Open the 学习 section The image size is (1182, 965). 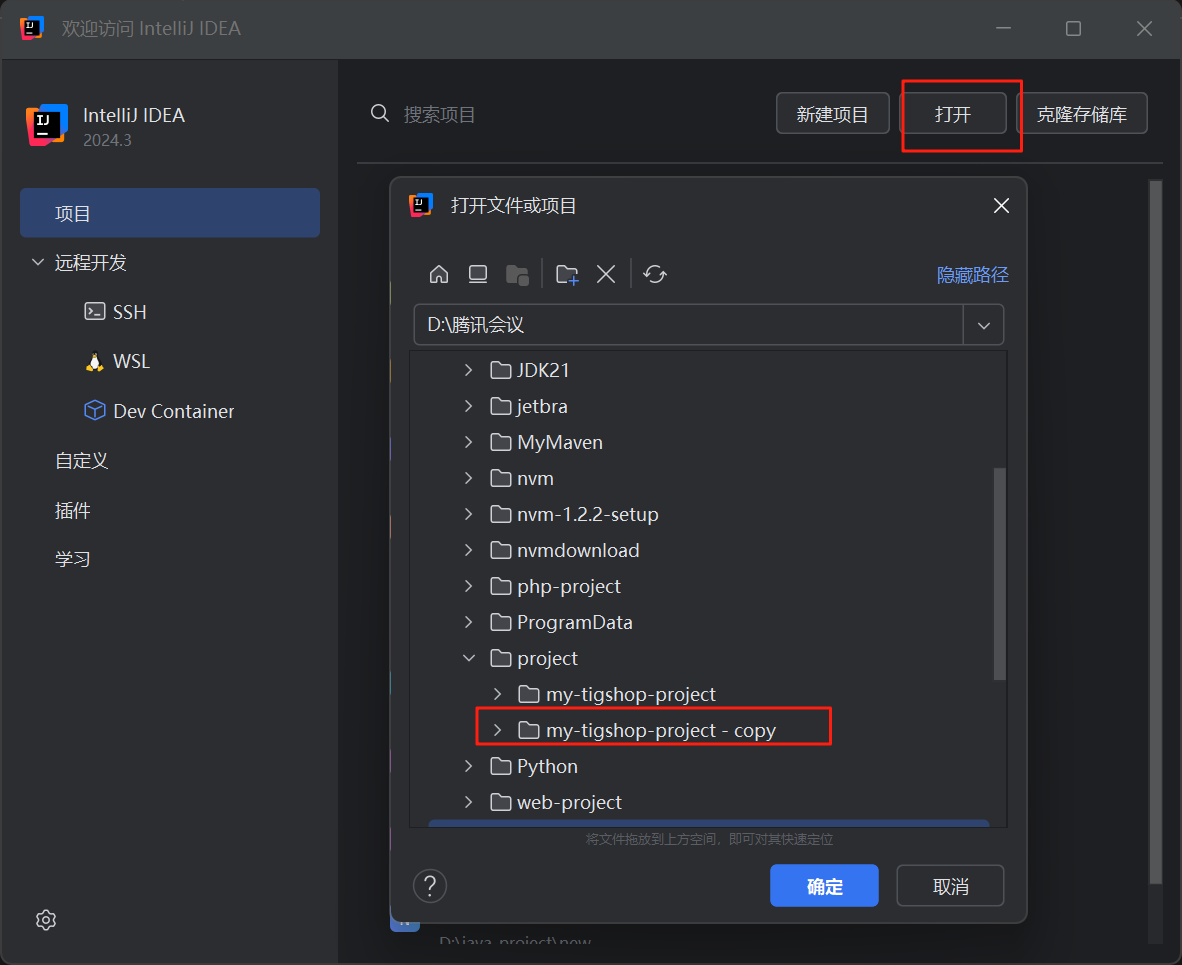click(x=72, y=559)
